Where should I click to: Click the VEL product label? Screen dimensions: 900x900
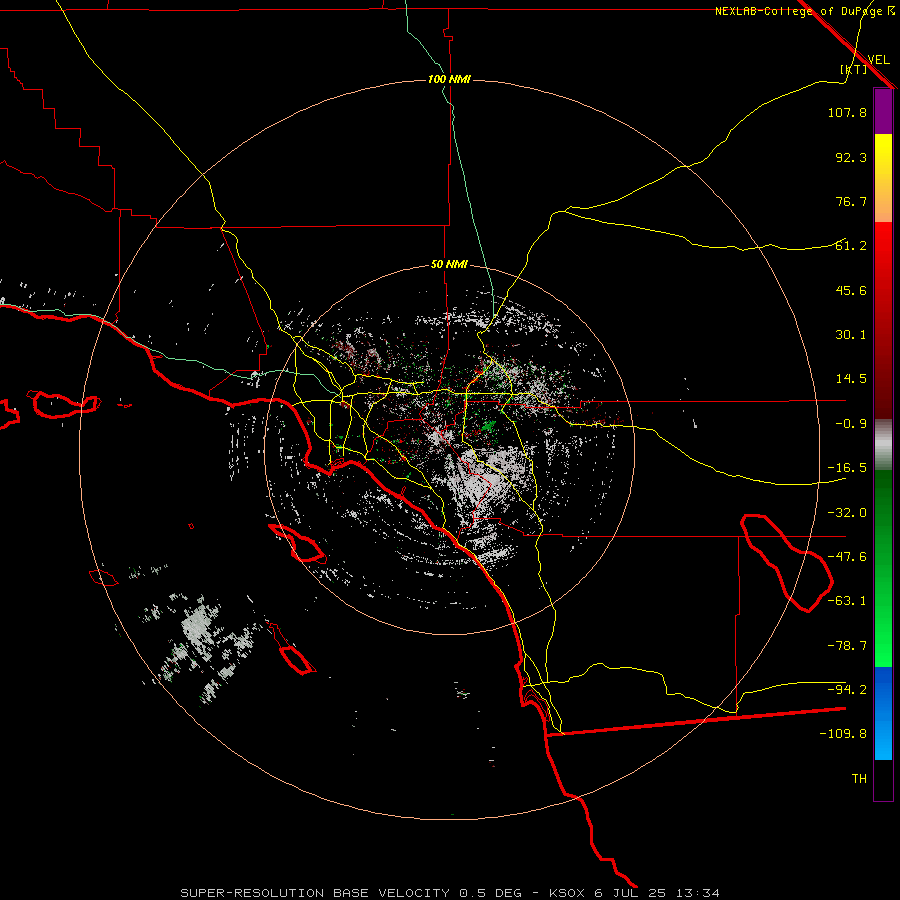tap(878, 60)
